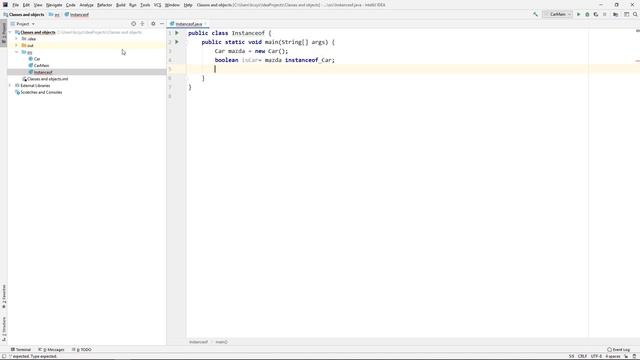
Task: Open the Tools menu
Action: pos(145,5)
